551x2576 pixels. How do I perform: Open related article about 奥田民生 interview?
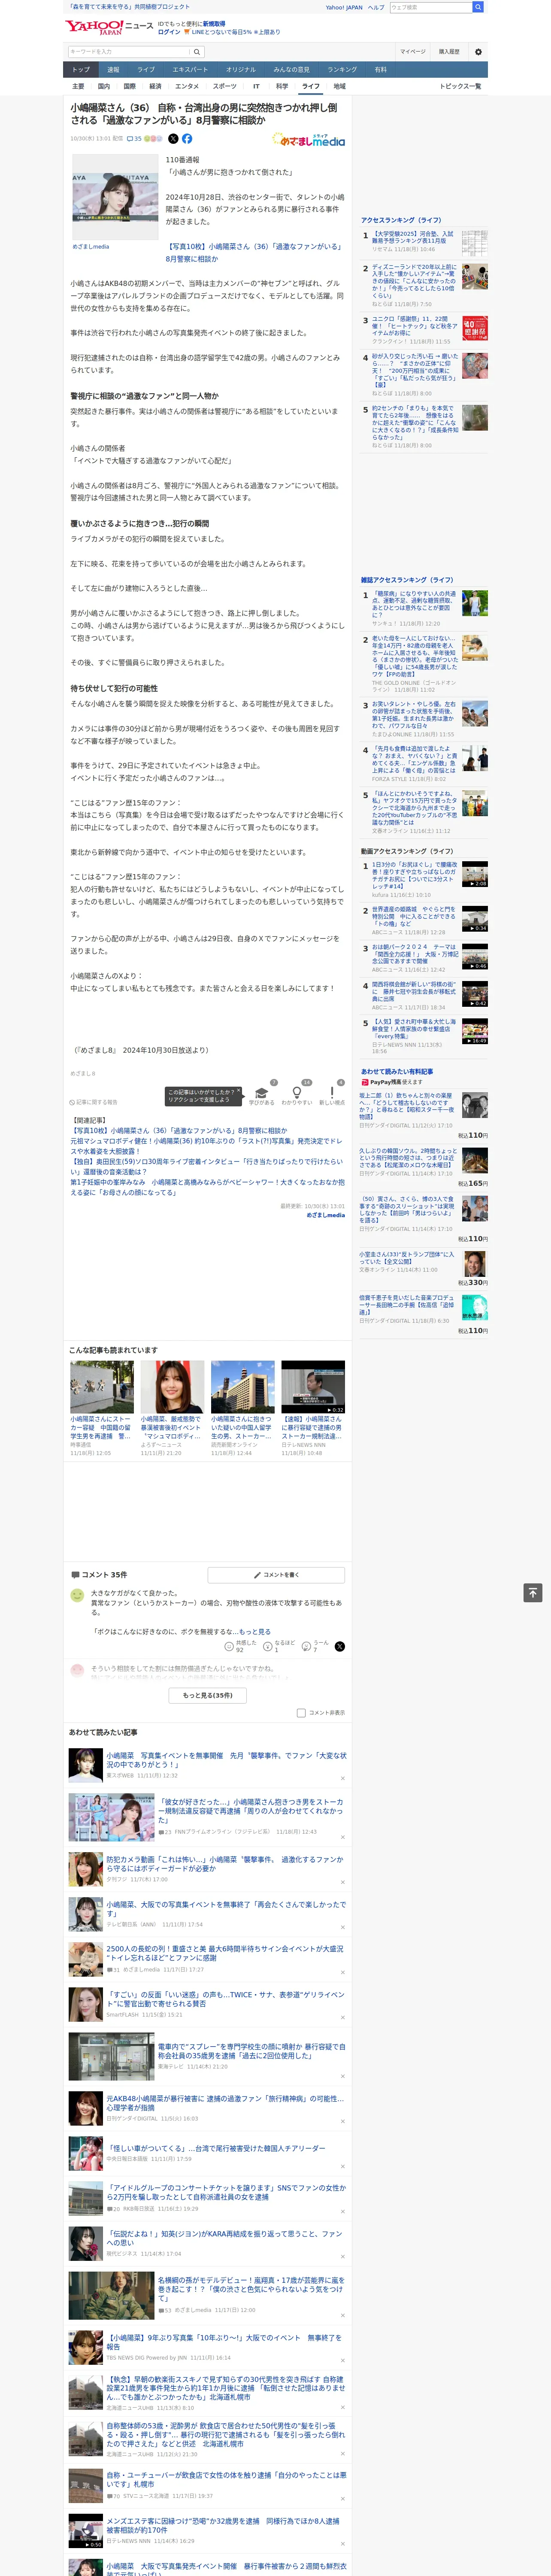[206, 1167]
